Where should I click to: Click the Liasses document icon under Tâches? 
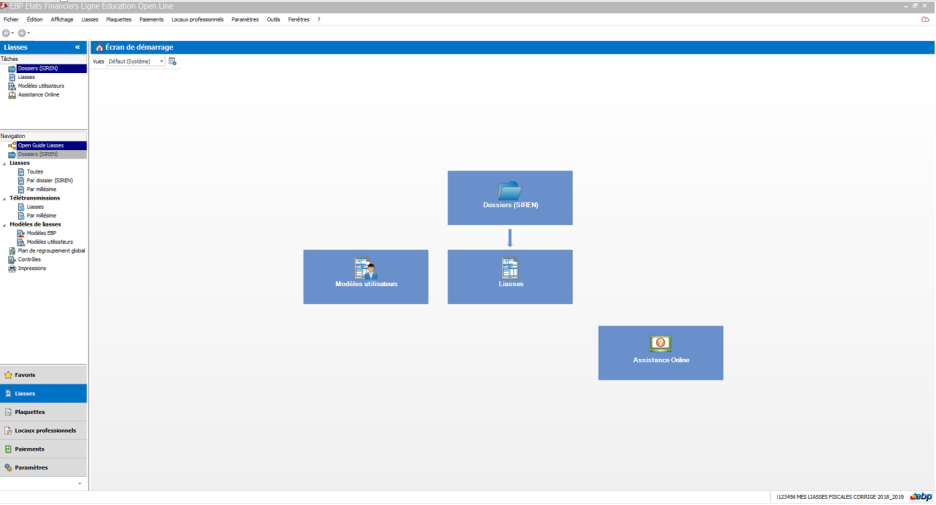pyautogui.click(x=12, y=77)
